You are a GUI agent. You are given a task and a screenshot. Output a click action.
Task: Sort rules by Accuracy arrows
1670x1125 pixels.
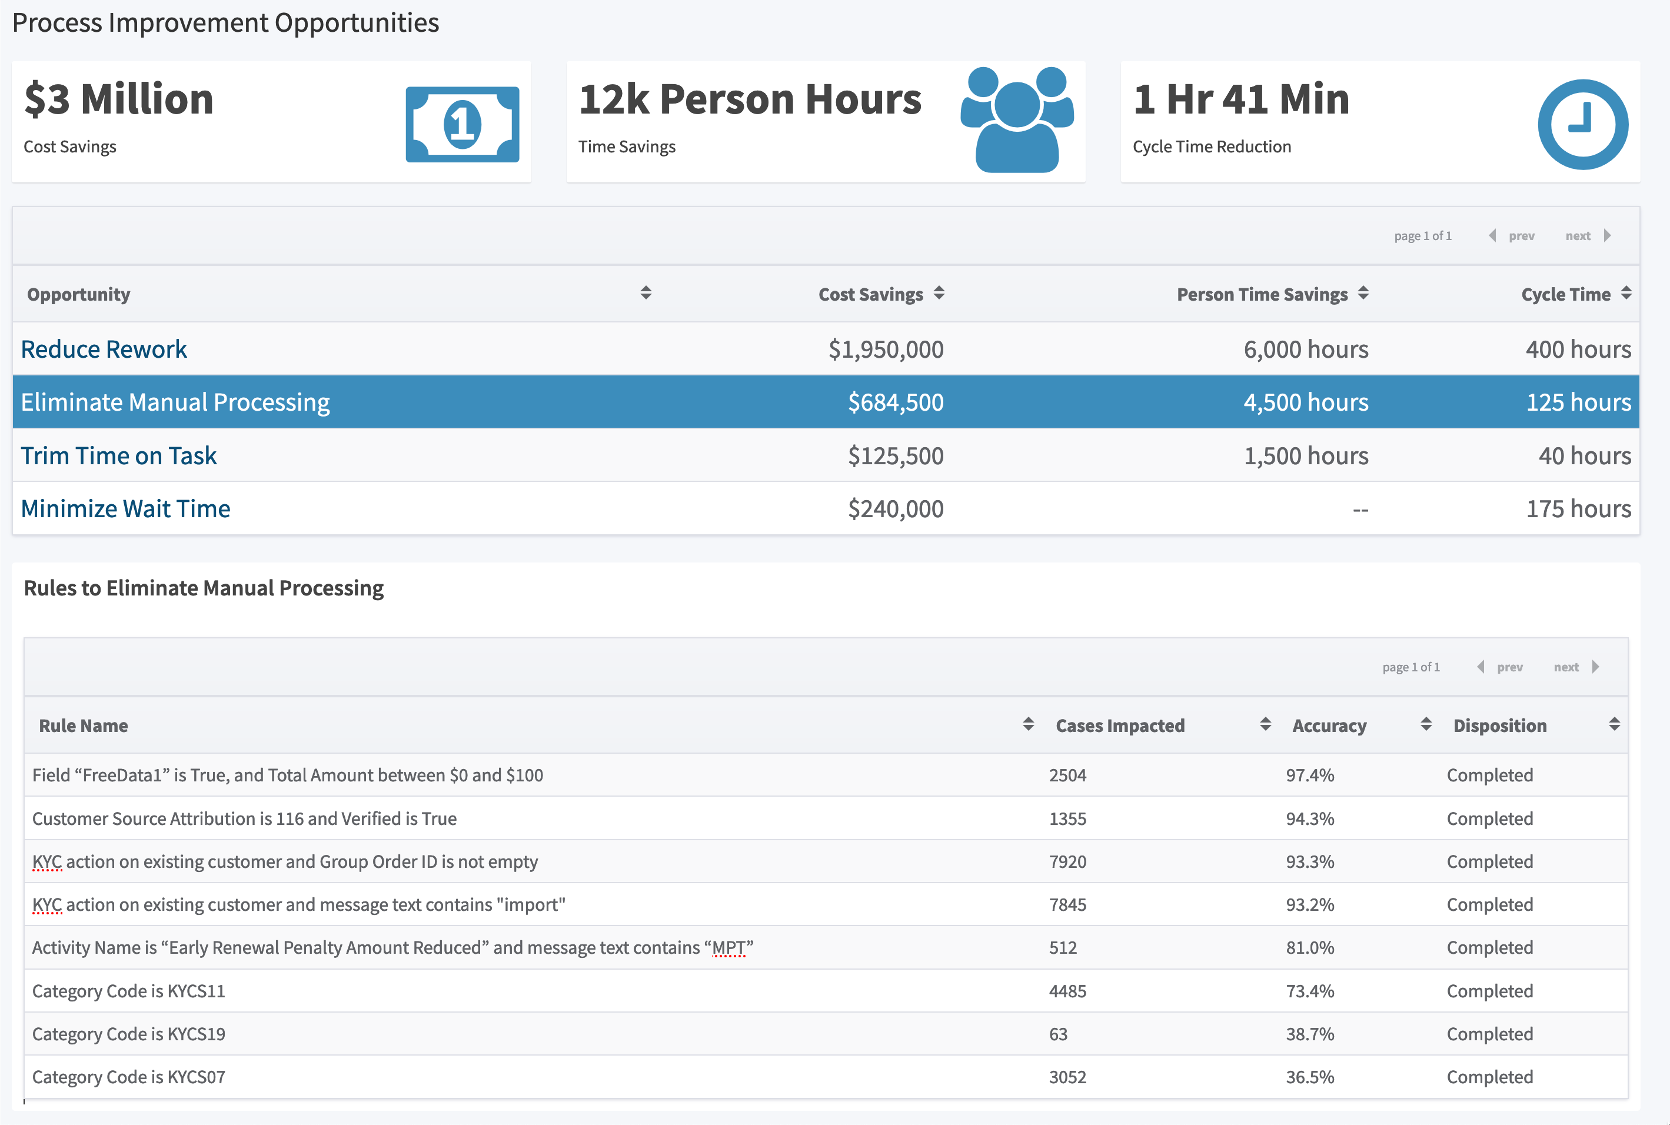click(x=1426, y=724)
